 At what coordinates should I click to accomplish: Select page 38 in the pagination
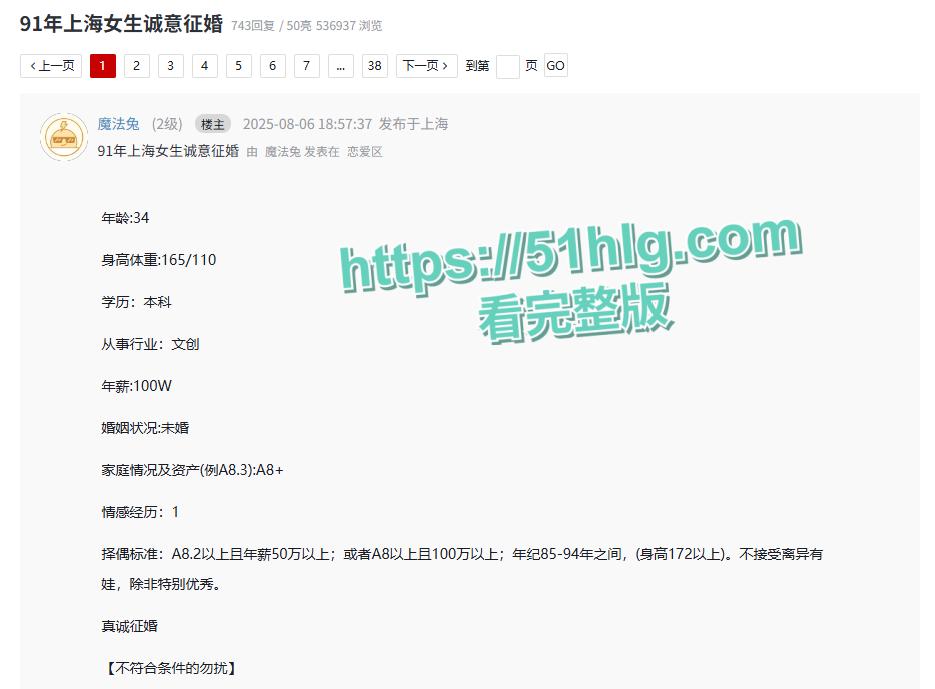[x=375, y=65]
